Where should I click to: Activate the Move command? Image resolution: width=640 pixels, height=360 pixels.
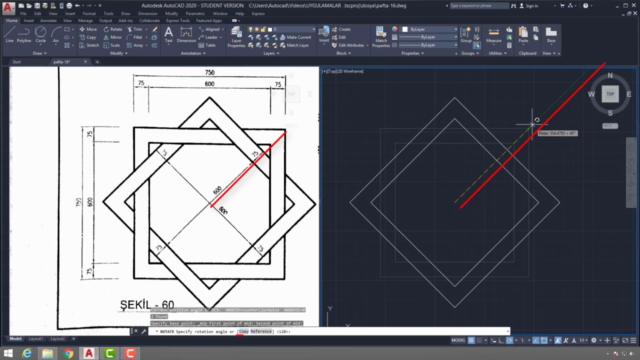[89, 29]
